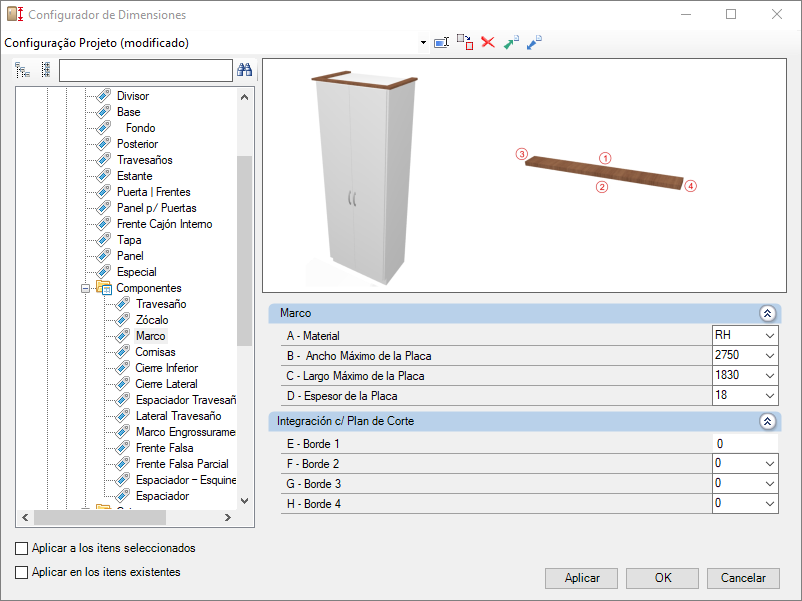Click the green export arrow icon

tap(511, 43)
